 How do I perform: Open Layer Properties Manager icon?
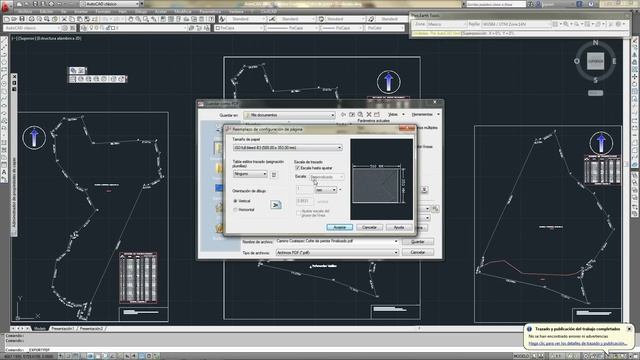tap(84, 28)
